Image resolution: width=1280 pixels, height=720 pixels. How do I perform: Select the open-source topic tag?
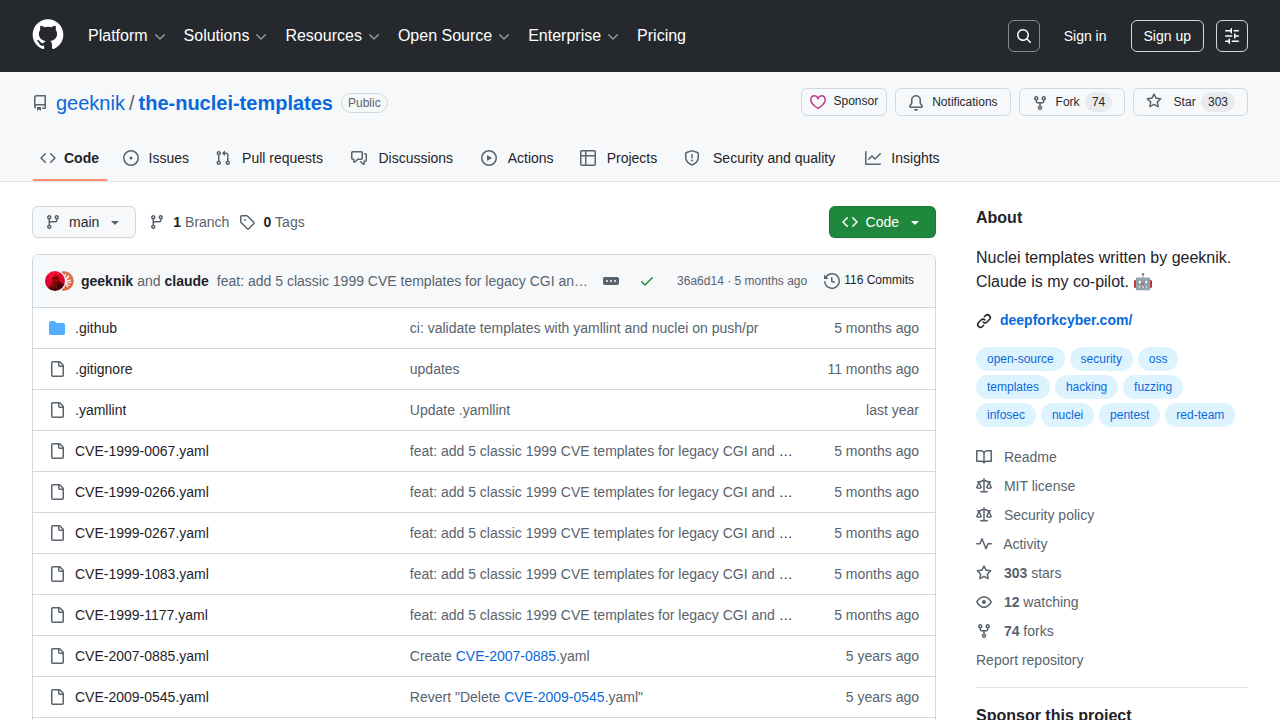1020,359
